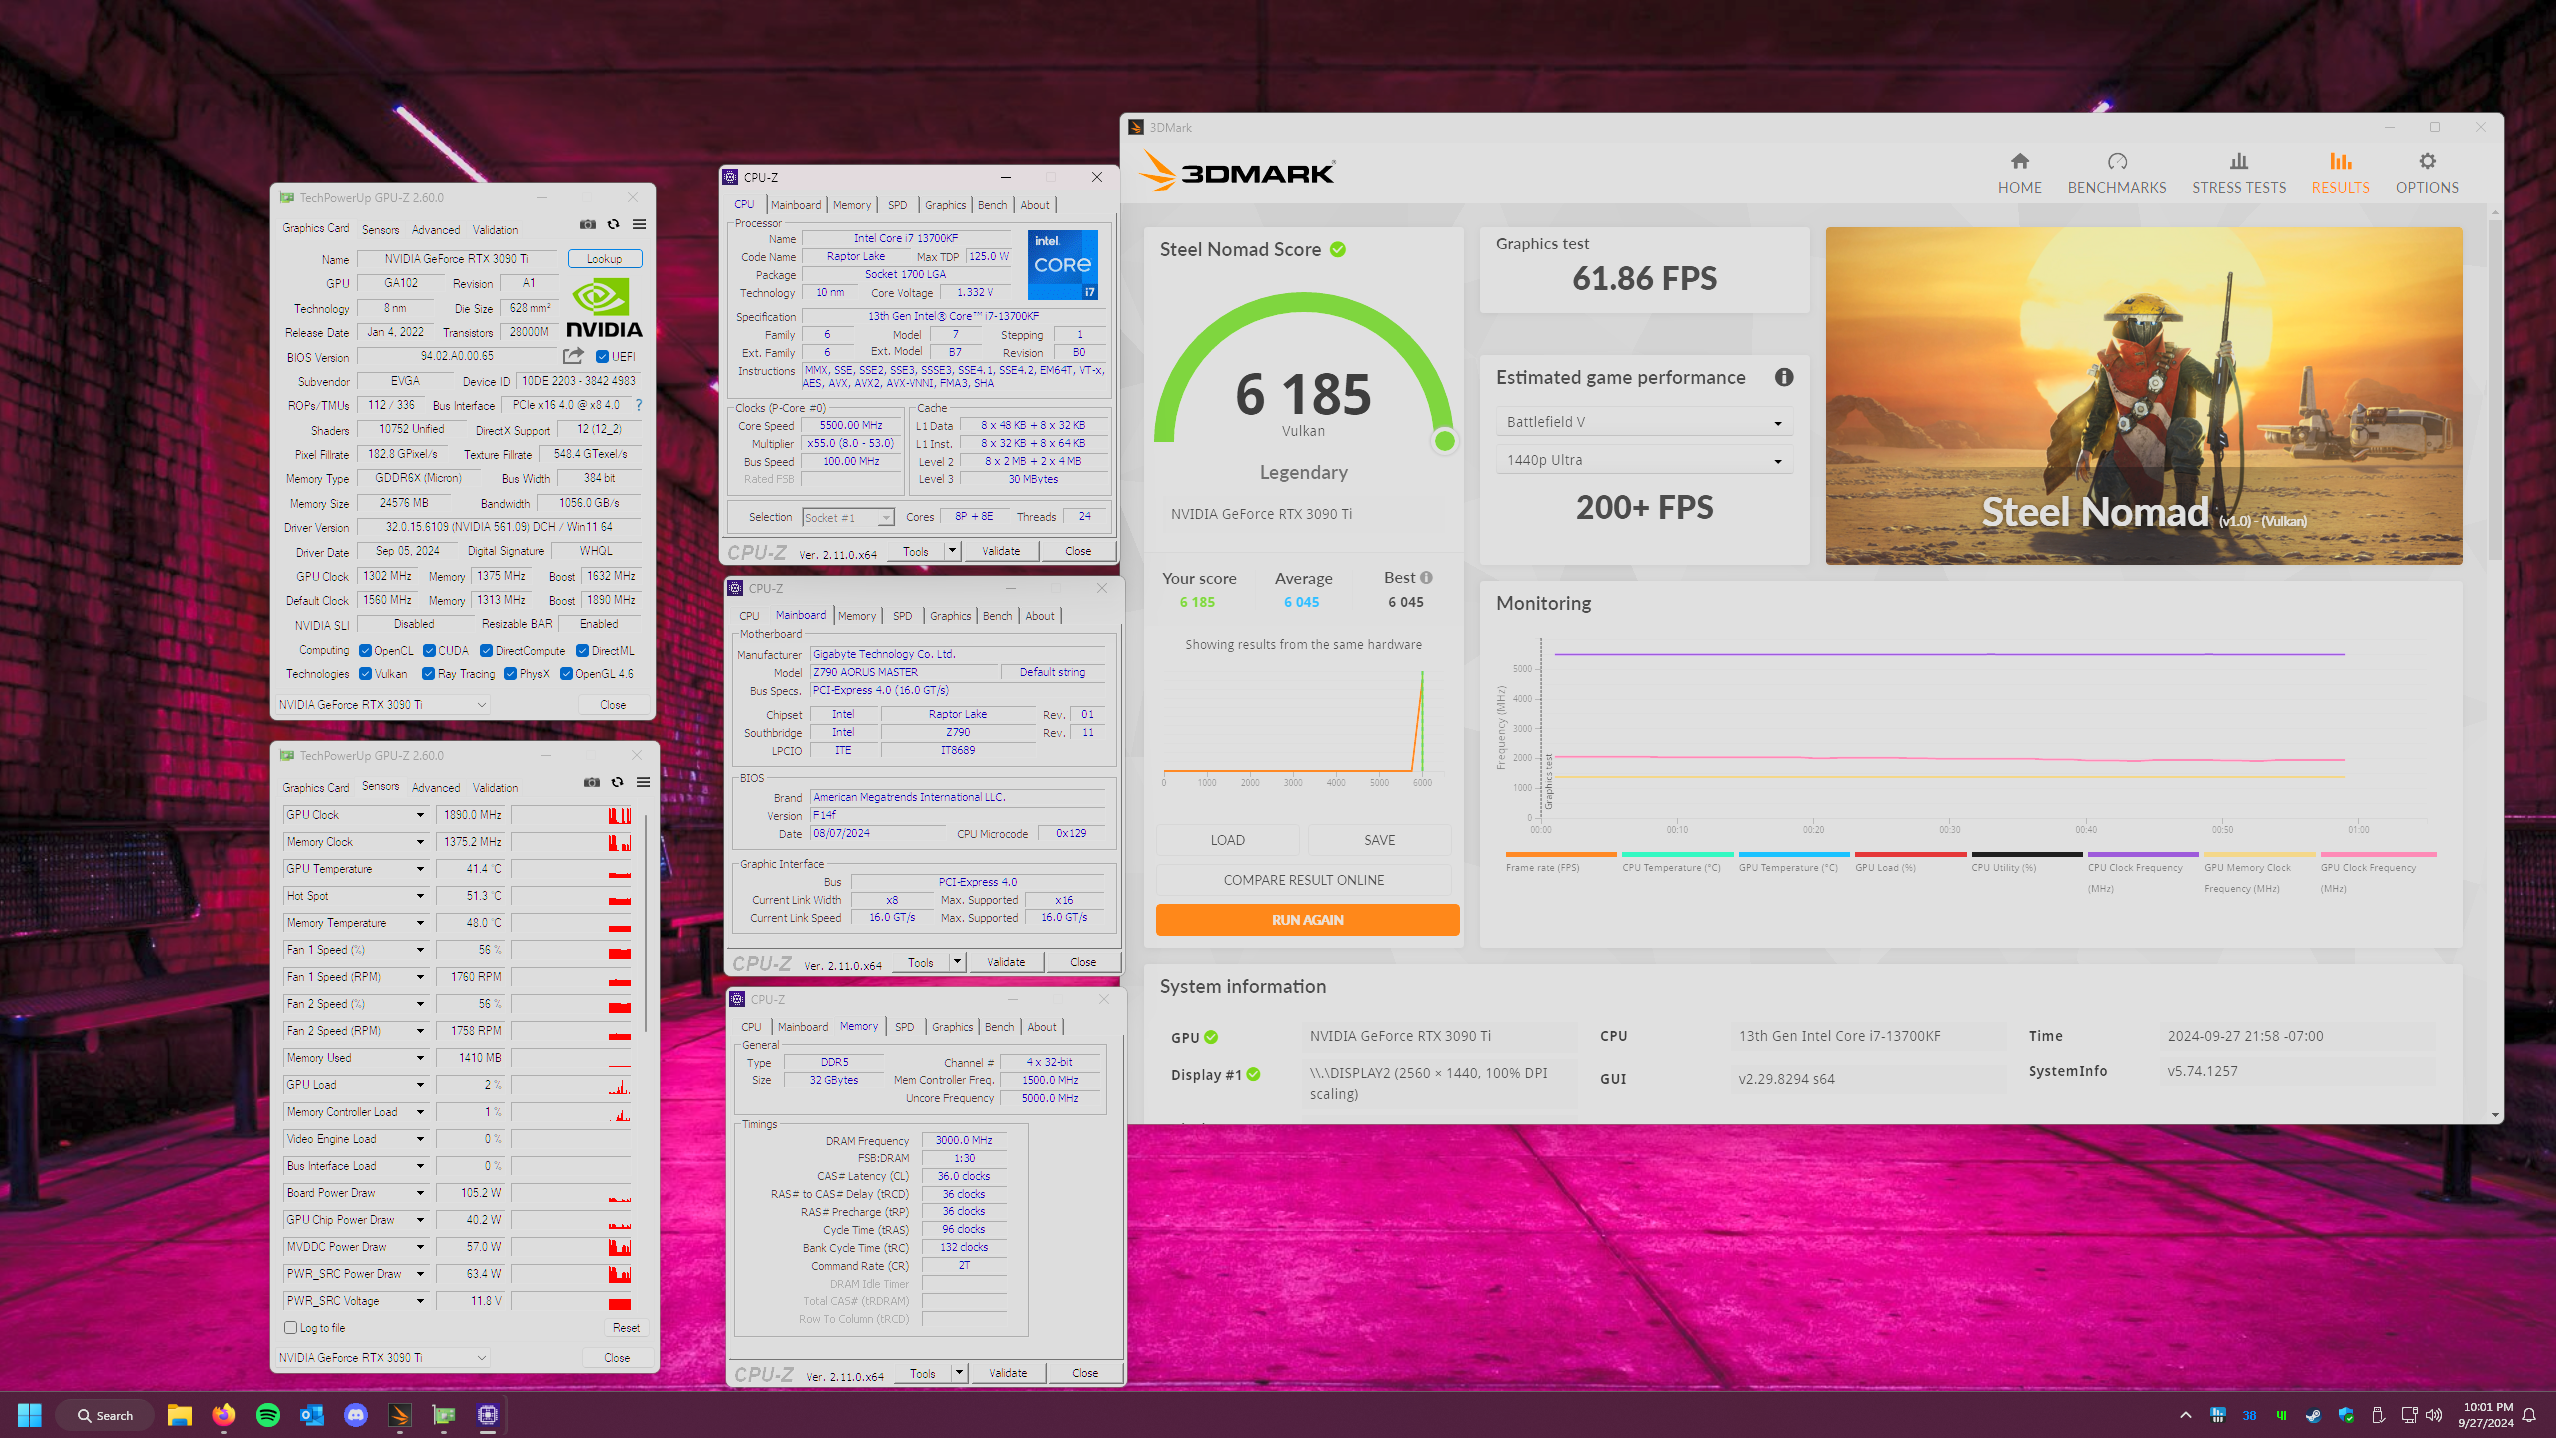Switch to Advanced tab in top GPU-Z window
This screenshot has width=2556, height=1438.
(x=436, y=230)
